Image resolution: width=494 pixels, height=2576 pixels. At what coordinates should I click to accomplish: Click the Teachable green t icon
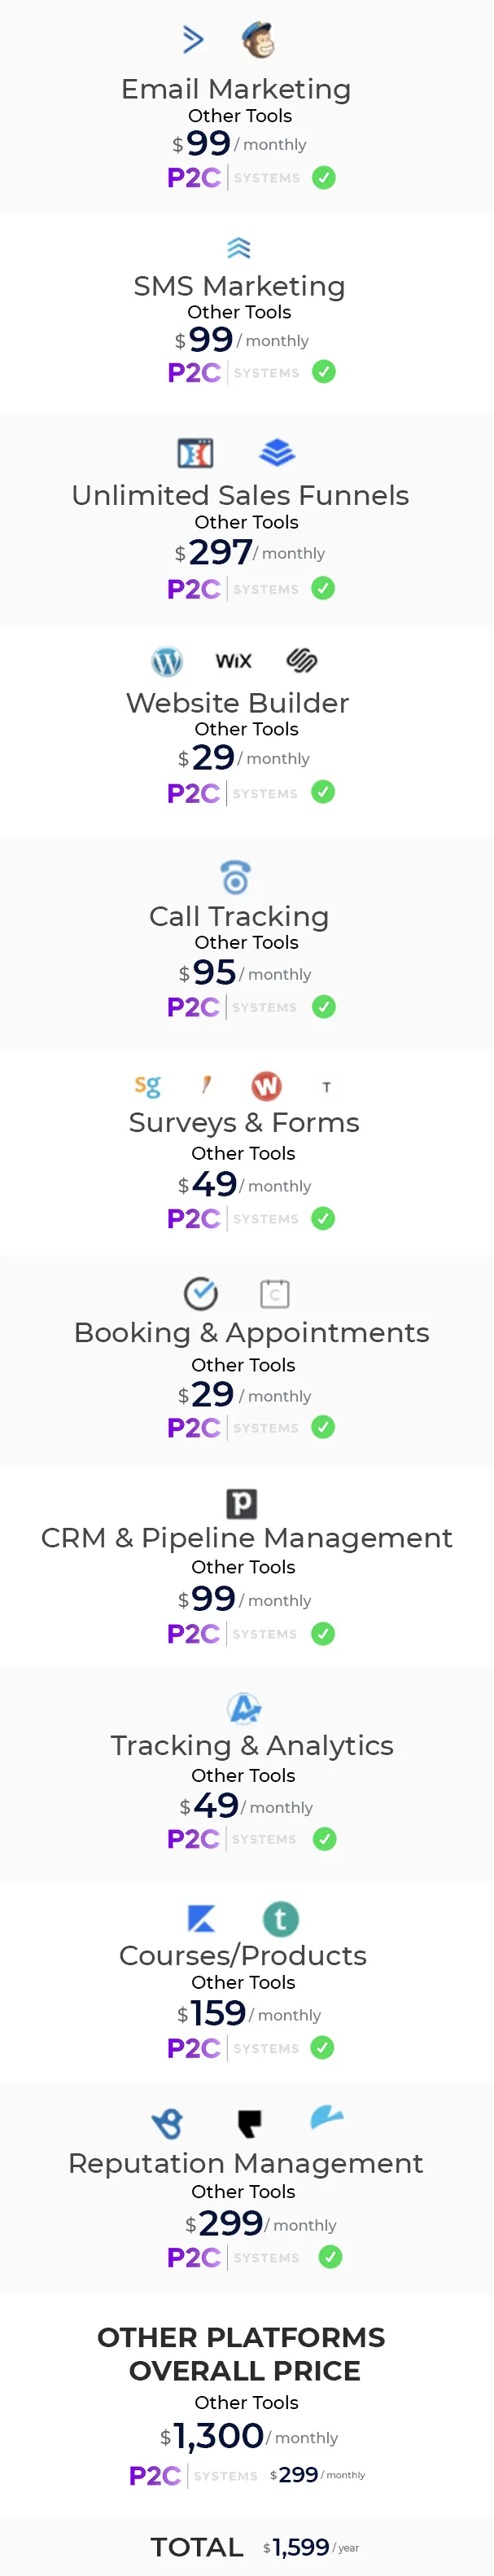(281, 1918)
